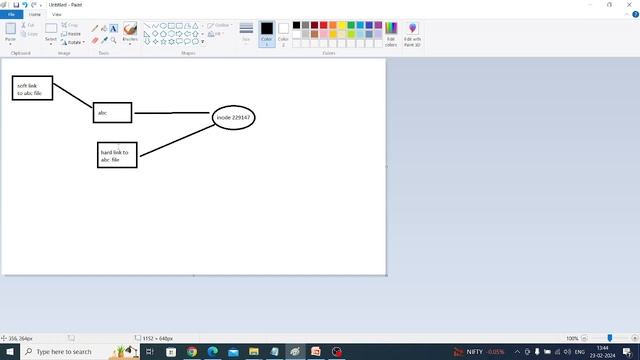Open Google Chrome from the taskbar

coord(192,351)
